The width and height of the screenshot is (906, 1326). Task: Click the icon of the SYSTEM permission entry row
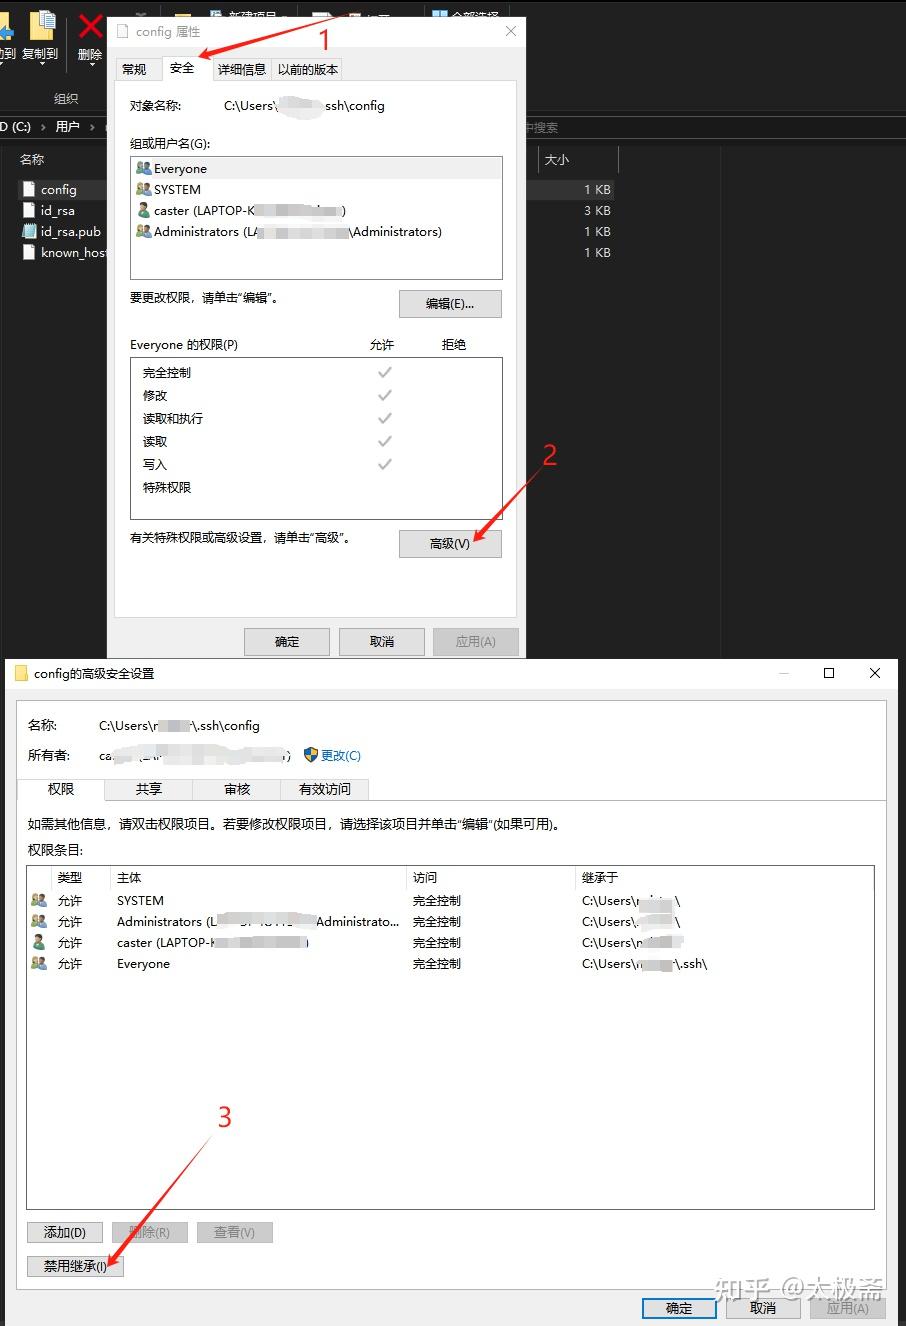(39, 900)
